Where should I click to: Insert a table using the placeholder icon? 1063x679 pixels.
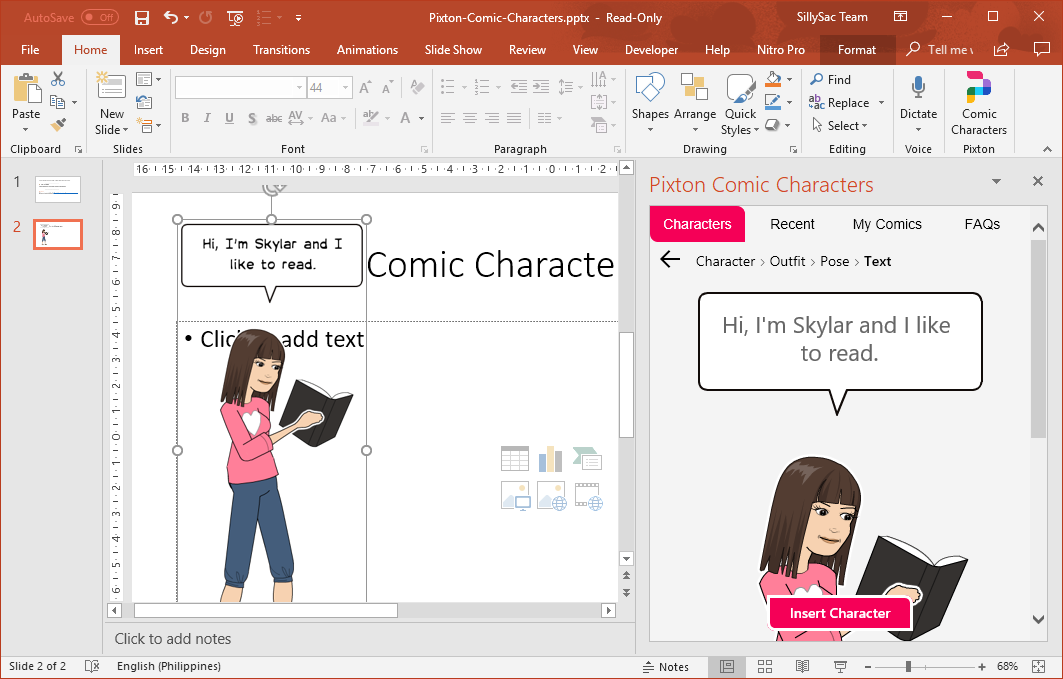[x=514, y=457]
